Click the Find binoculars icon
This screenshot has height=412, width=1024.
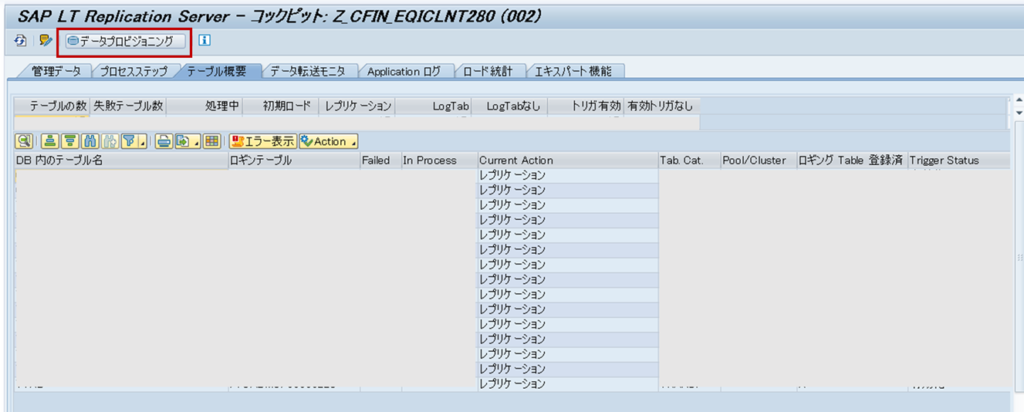(x=89, y=141)
